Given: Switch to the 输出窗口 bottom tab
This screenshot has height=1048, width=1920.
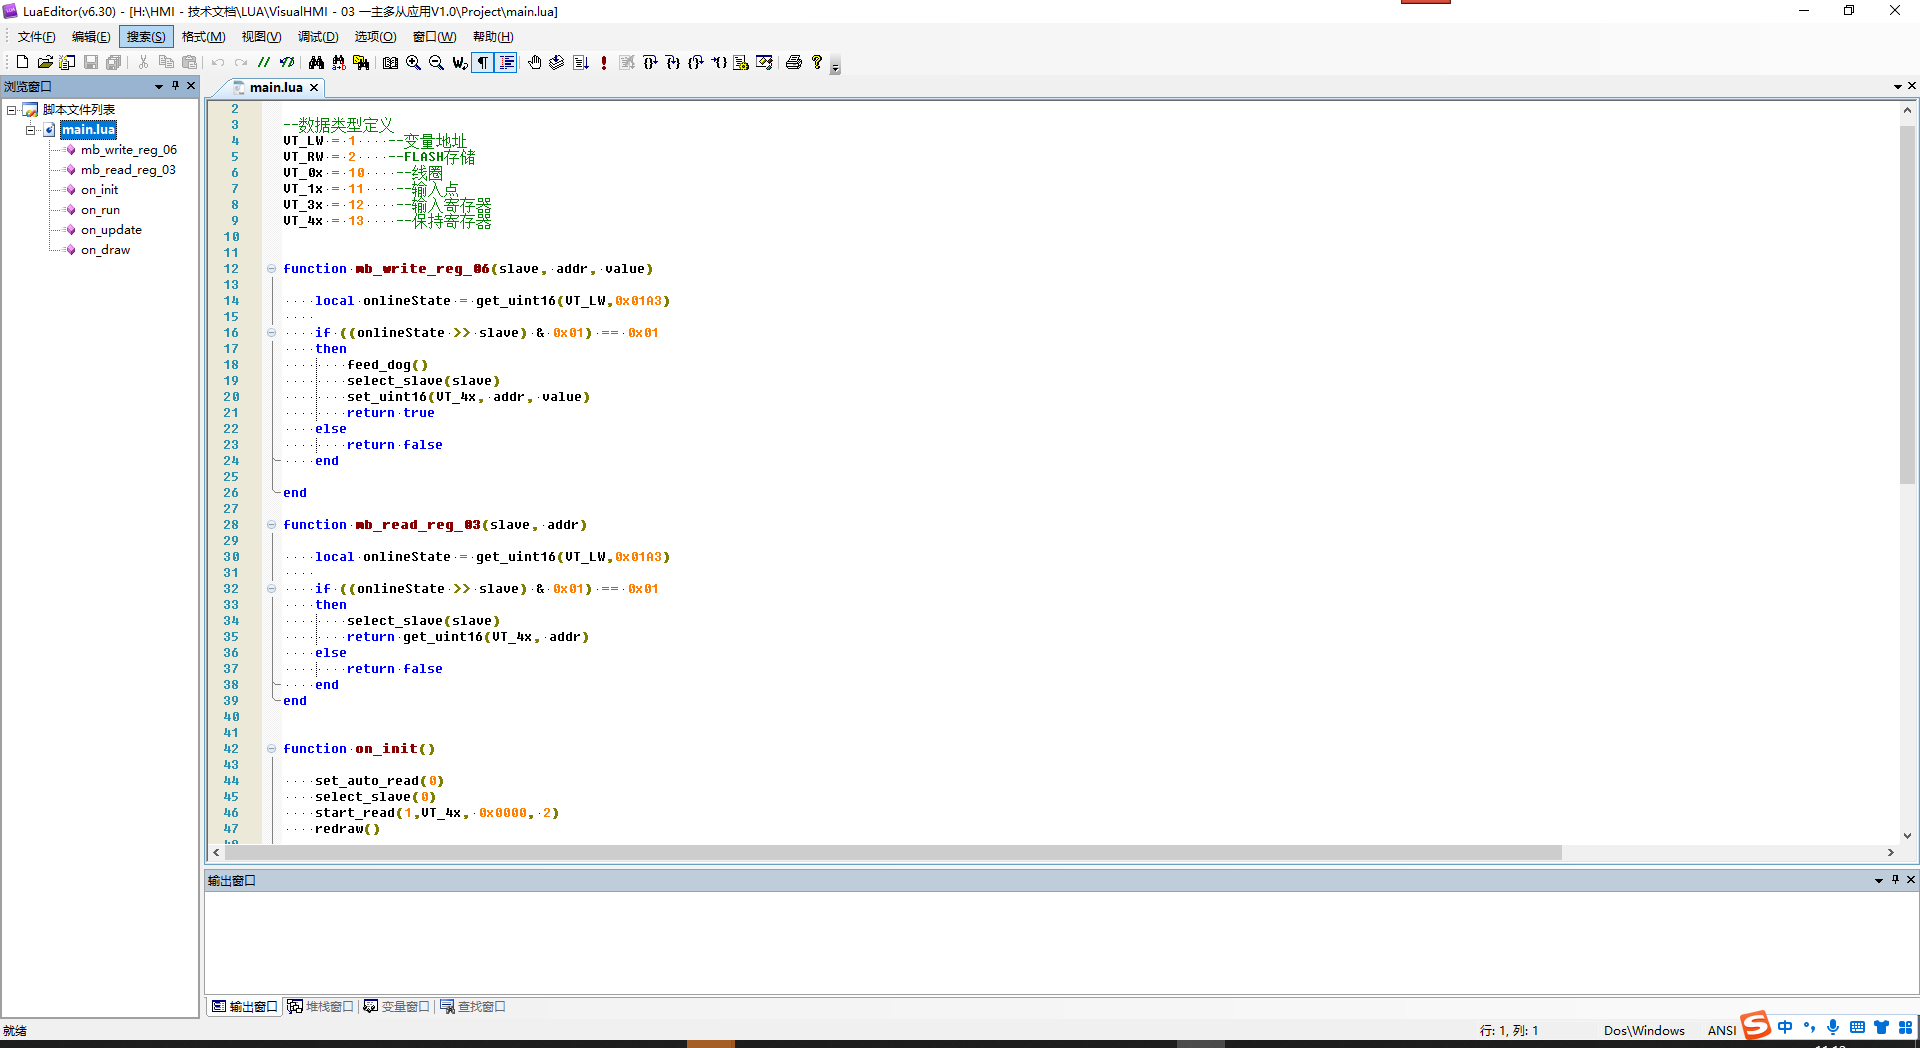Looking at the screenshot, I should 244,1007.
